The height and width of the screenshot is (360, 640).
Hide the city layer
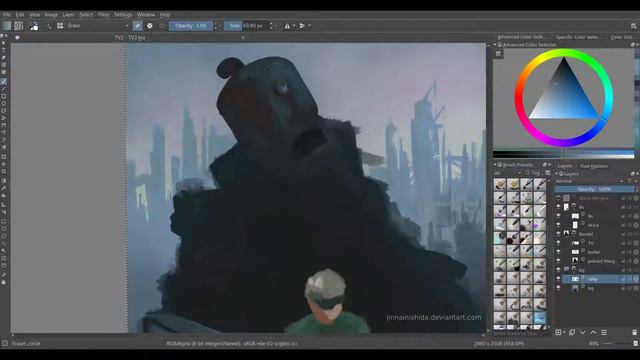[x=558, y=279]
